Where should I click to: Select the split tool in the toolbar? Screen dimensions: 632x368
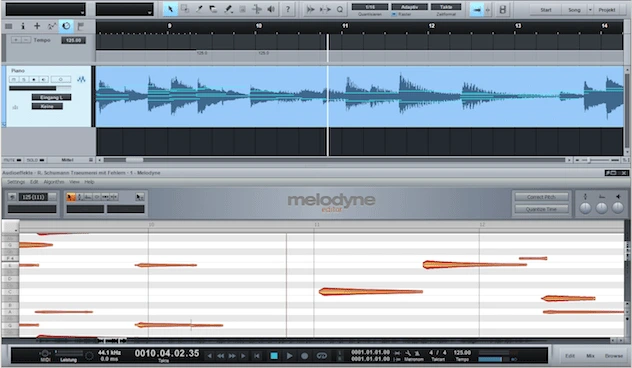(x=199, y=9)
